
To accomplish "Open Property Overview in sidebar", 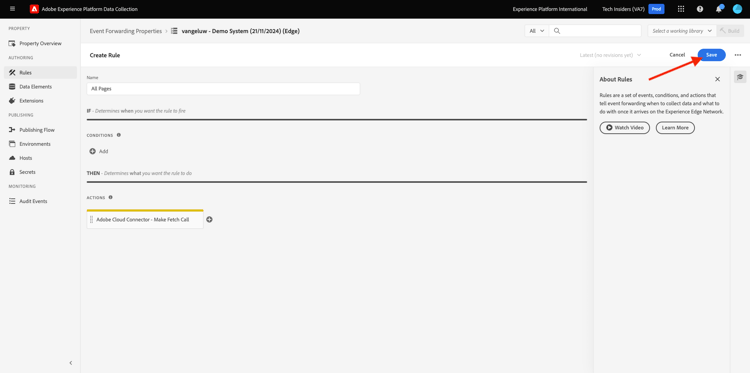I will (x=40, y=44).
